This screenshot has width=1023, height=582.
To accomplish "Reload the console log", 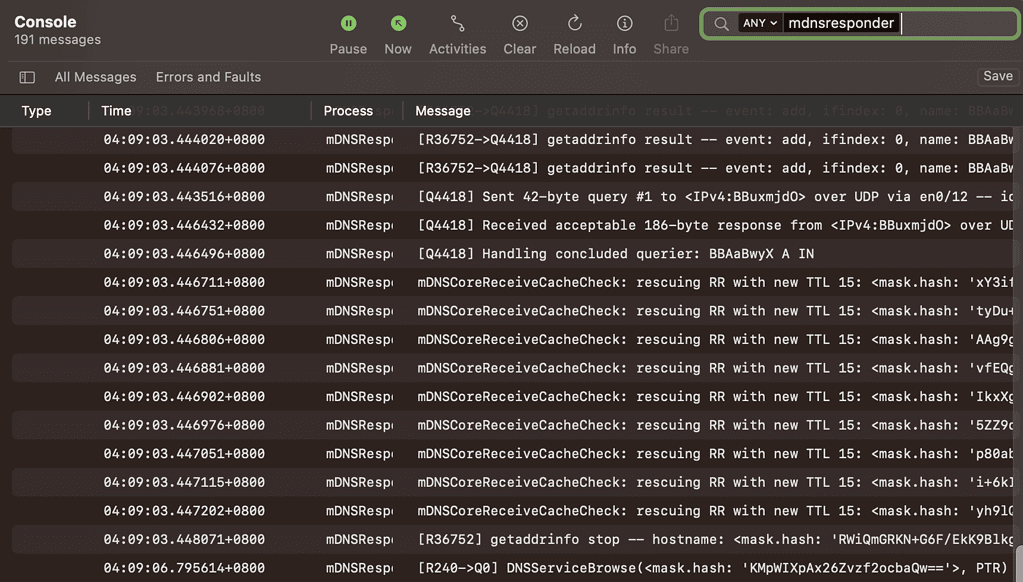I will [x=574, y=24].
